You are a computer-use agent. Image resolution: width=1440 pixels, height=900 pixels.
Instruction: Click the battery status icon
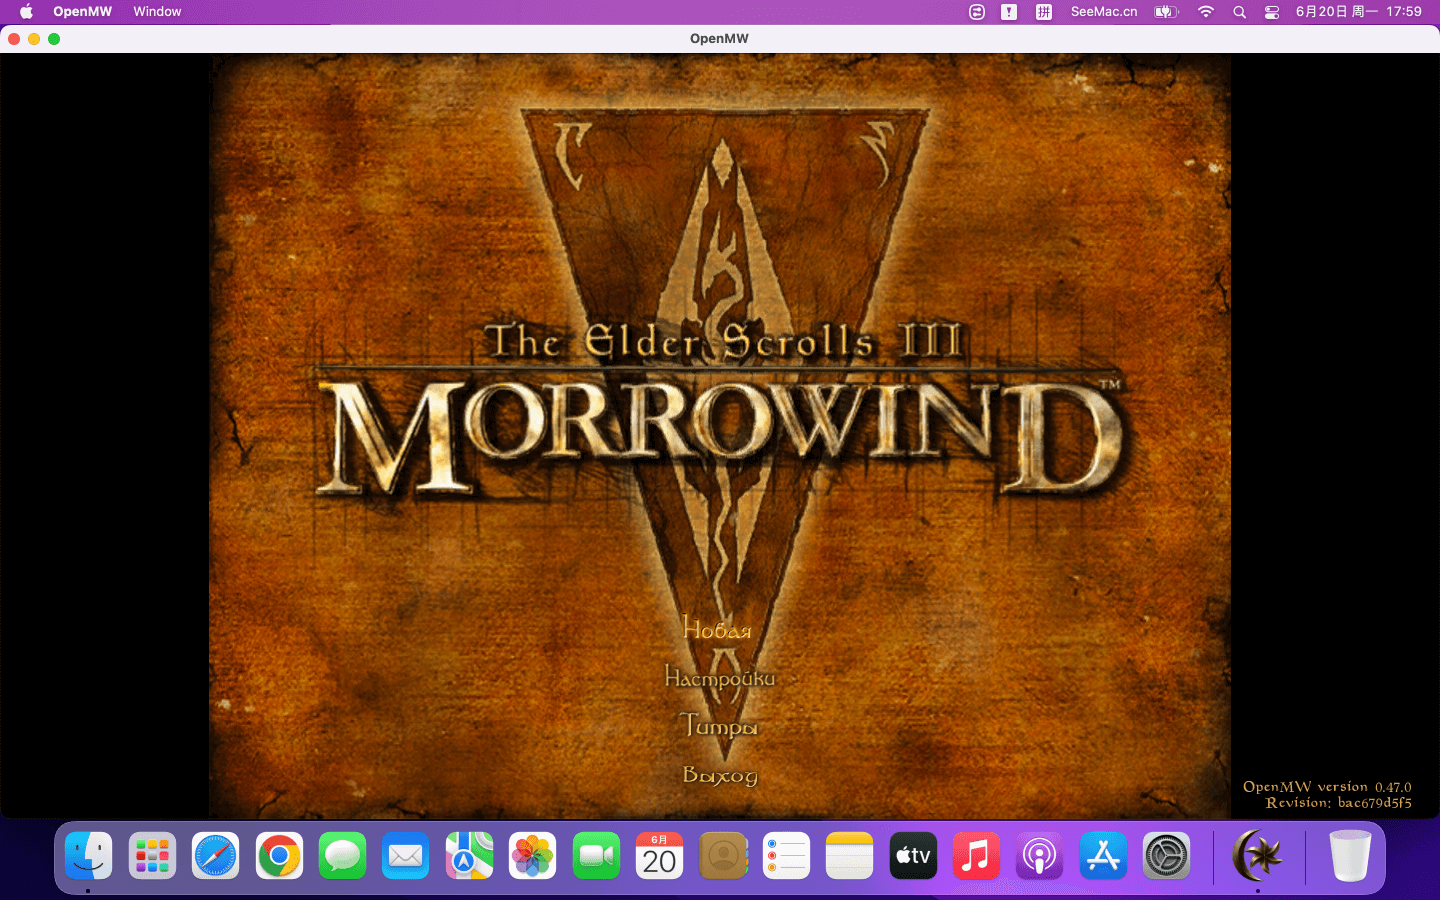coord(1166,12)
